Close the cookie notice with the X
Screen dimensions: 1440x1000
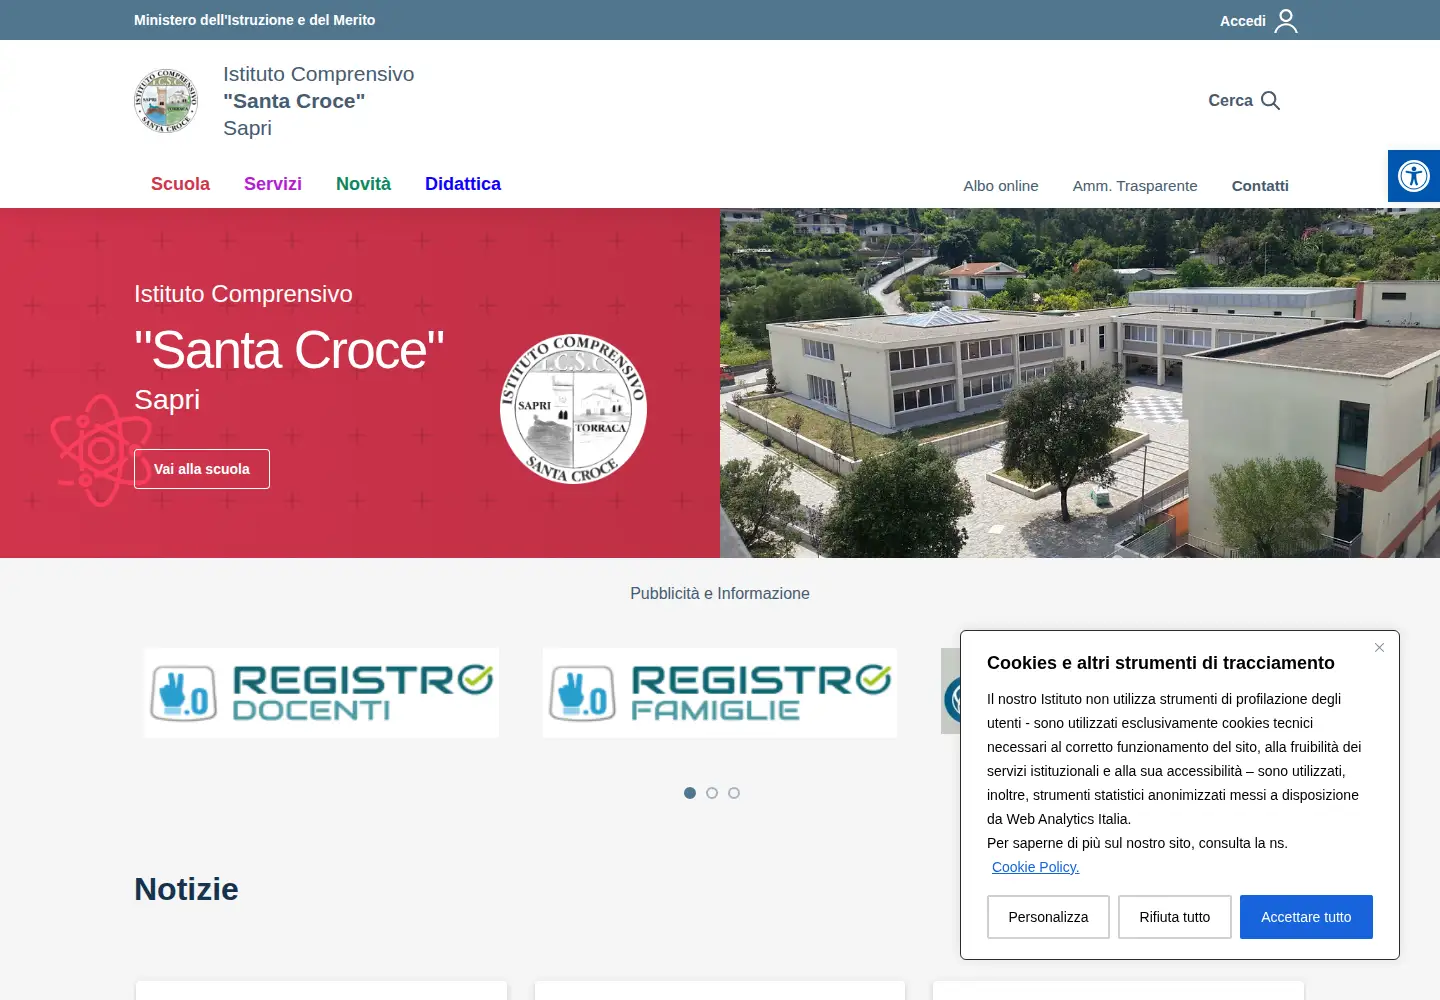(x=1379, y=648)
